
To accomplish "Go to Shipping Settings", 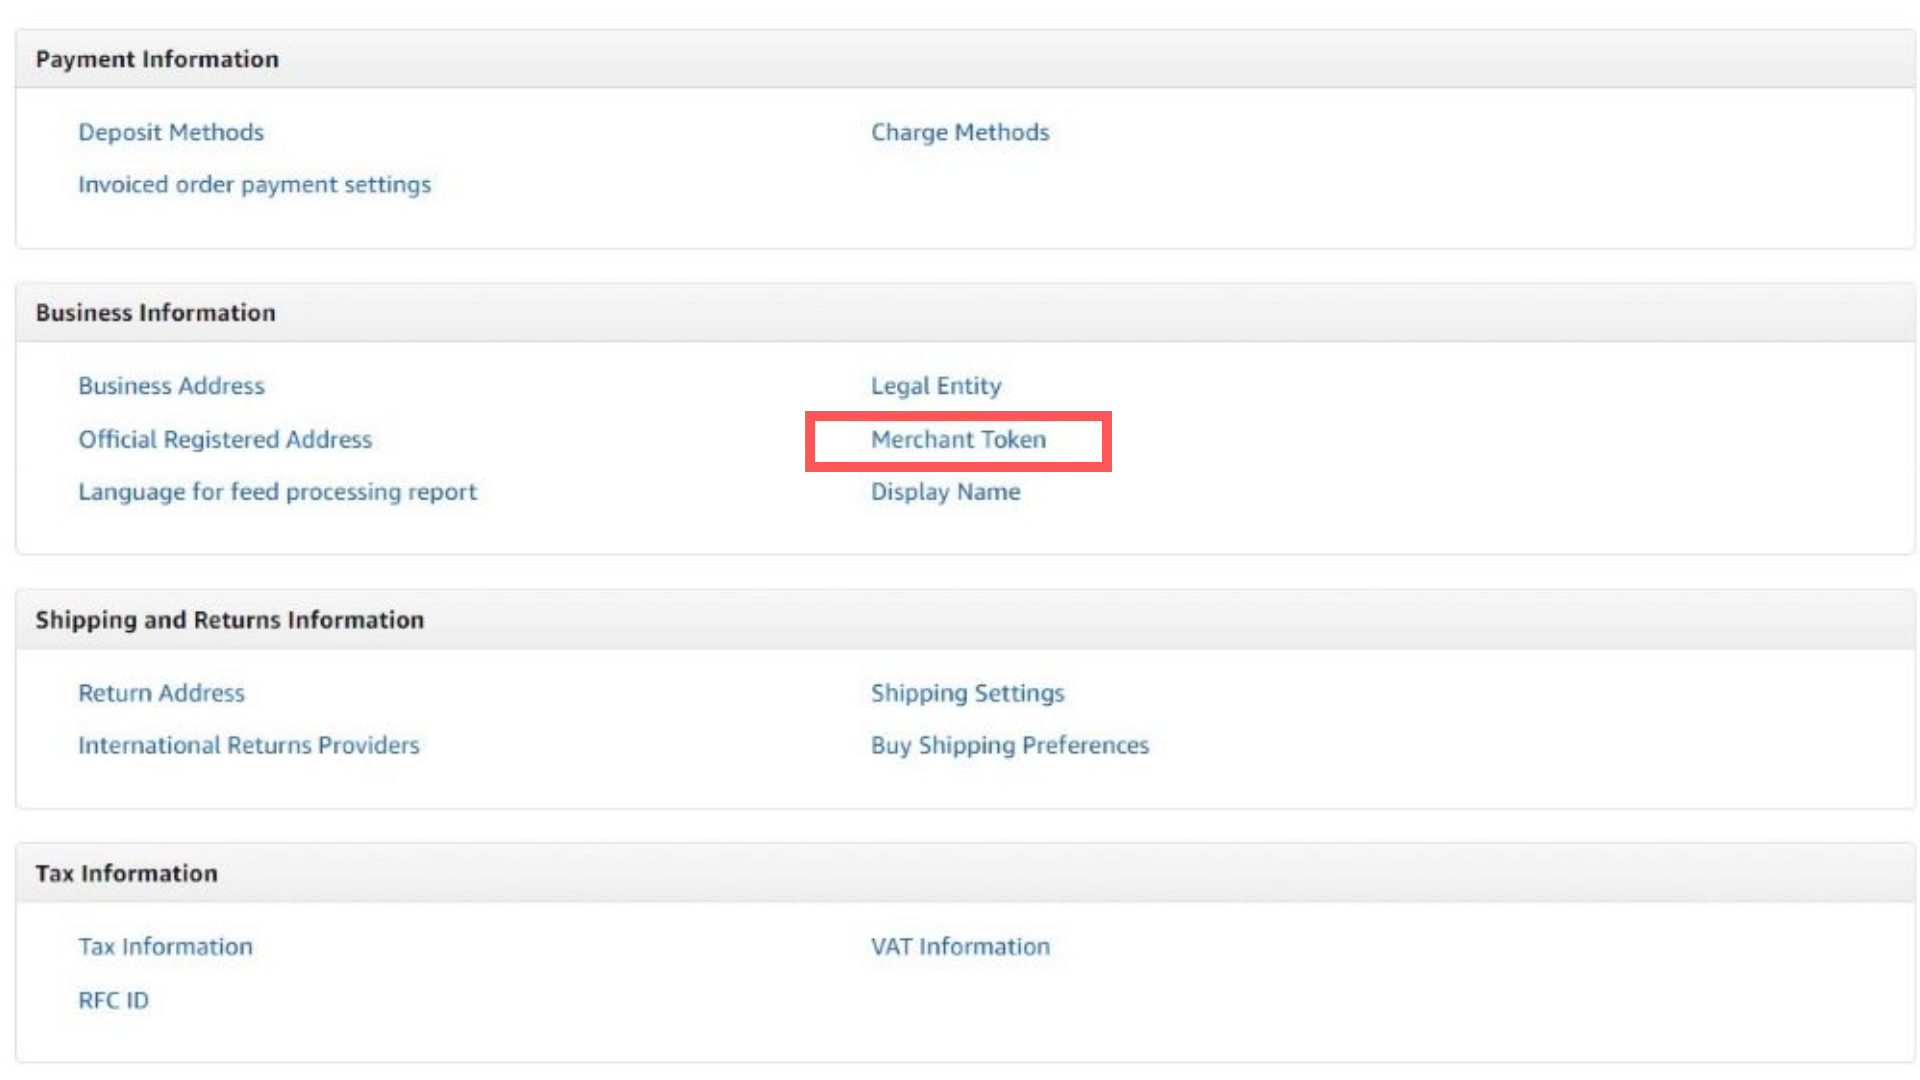I will coord(967,693).
